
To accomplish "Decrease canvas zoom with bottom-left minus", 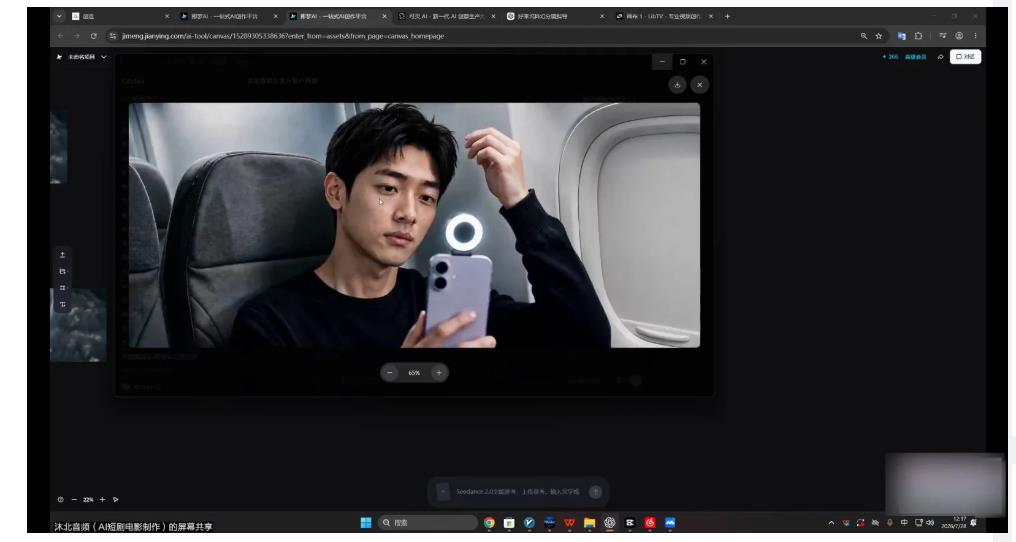I will pyautogui.click(x=74, y=500).
